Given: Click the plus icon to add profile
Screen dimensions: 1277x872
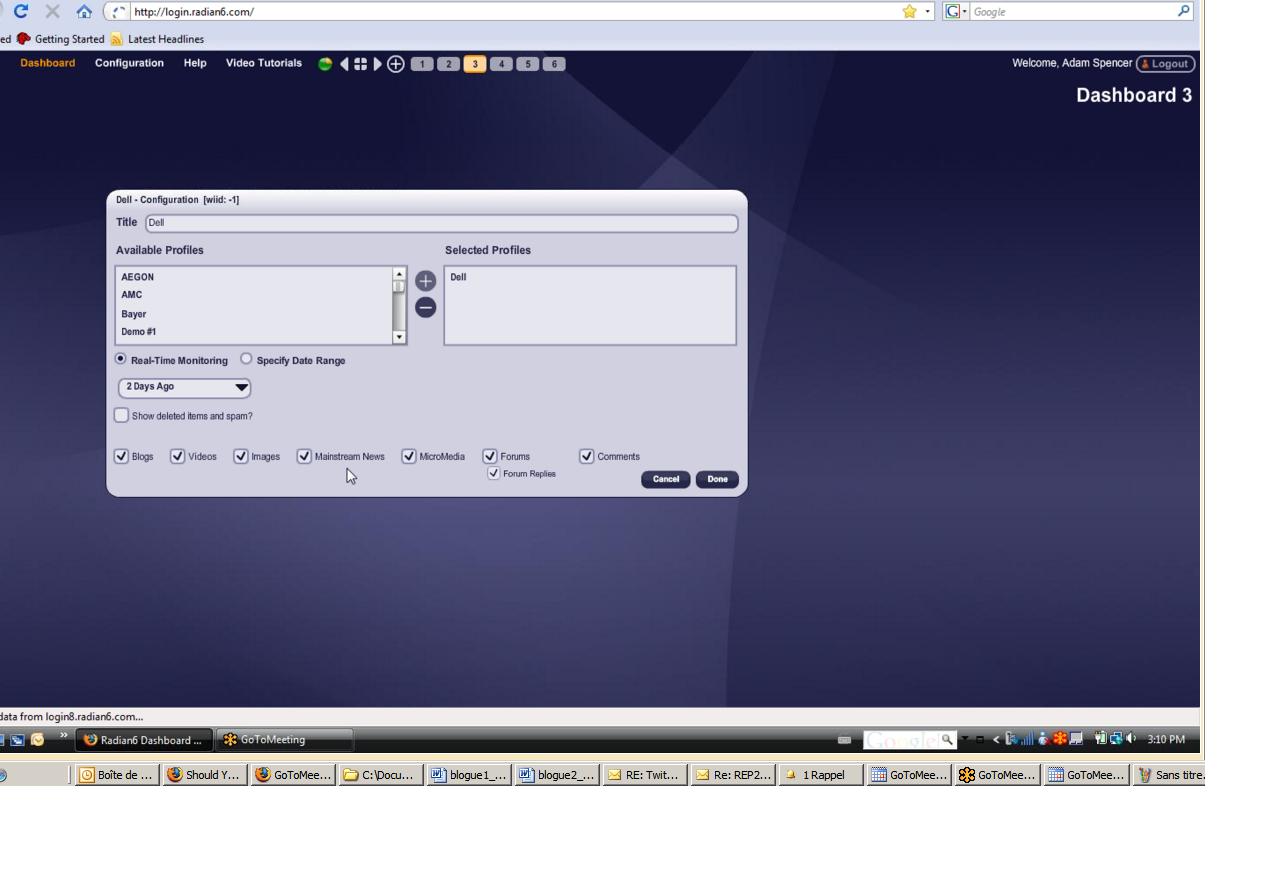Looking at the screenshot, I should [425, 281].
